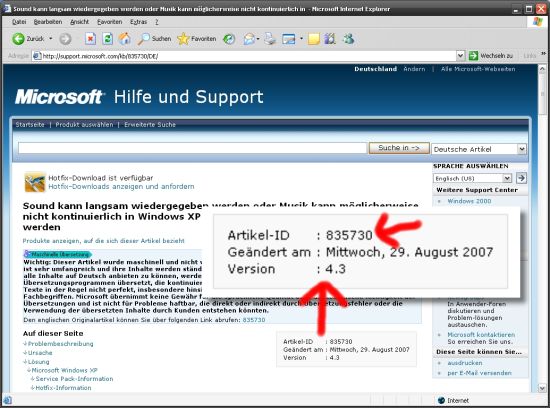Click Wechseln zu go button
550x408 pixels.
coord(491,56)
